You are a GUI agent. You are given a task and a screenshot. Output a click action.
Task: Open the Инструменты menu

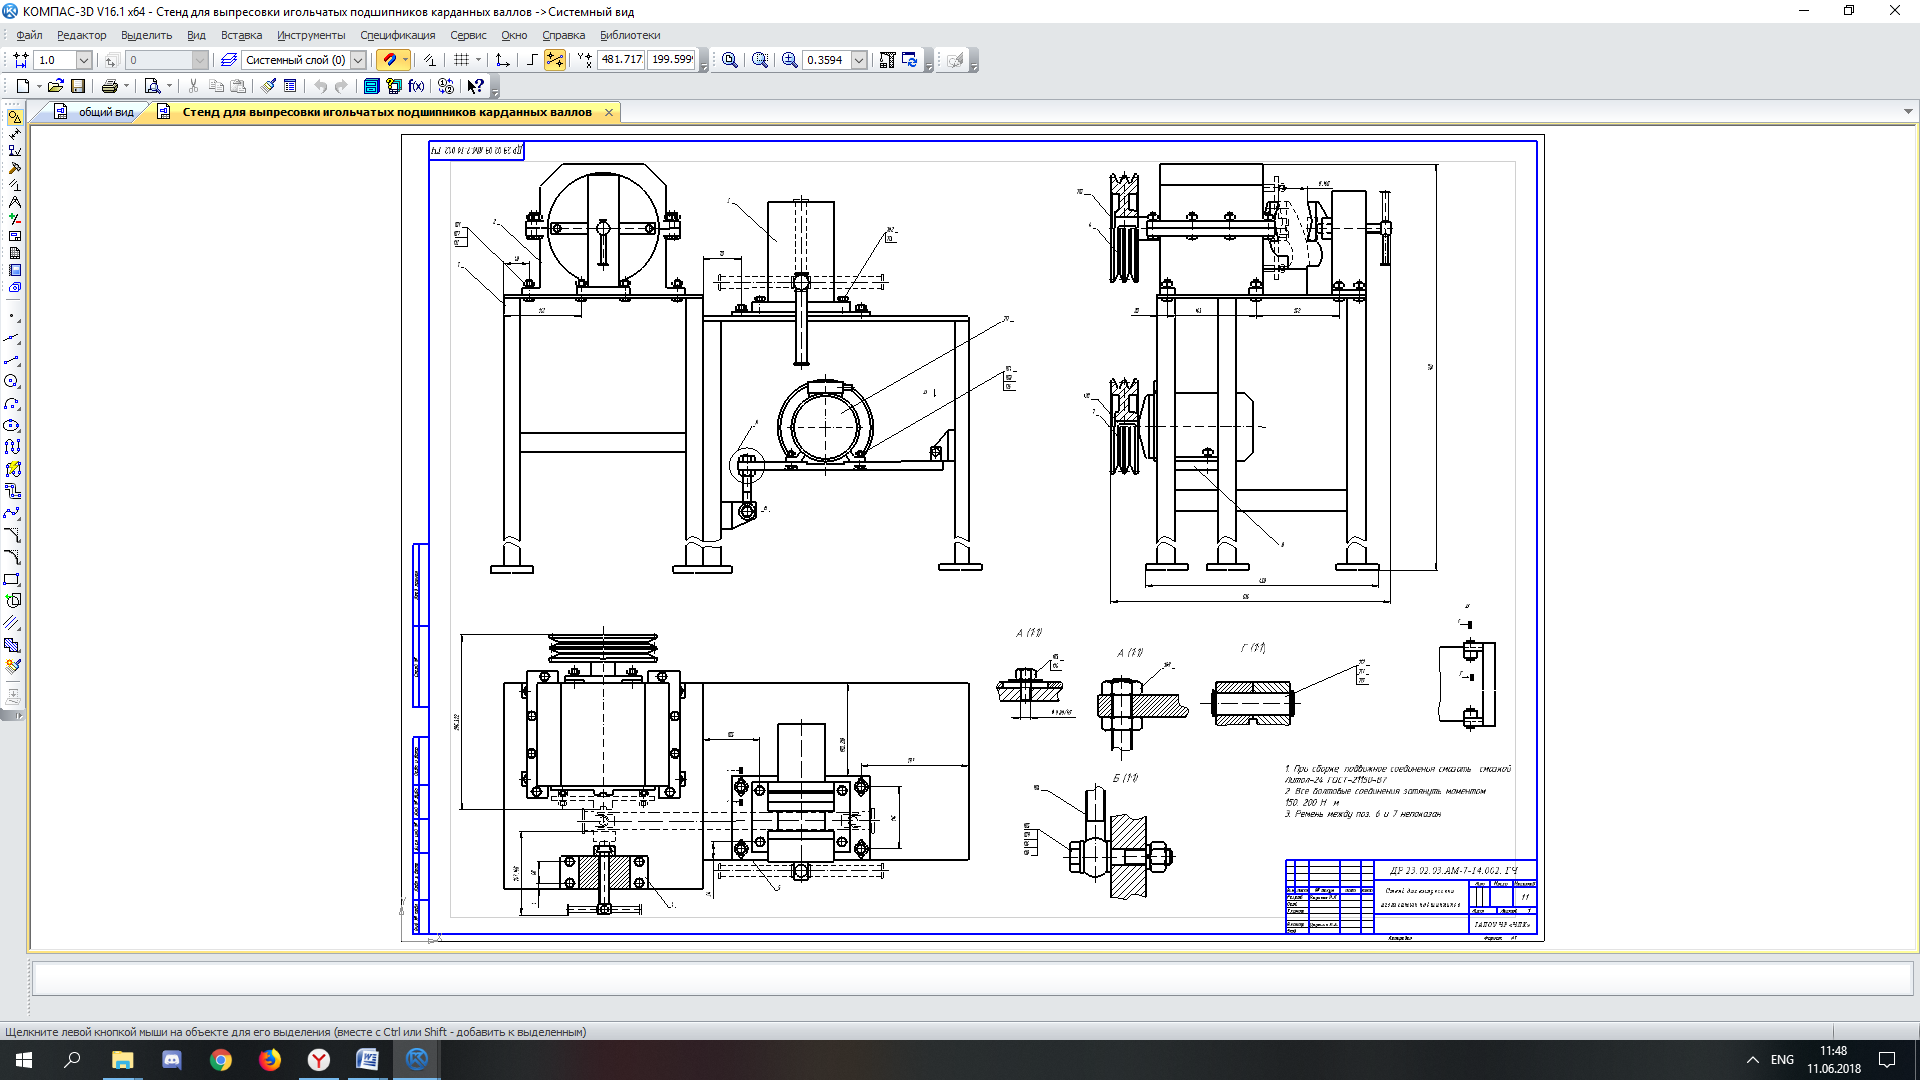(x=311, y=35)
